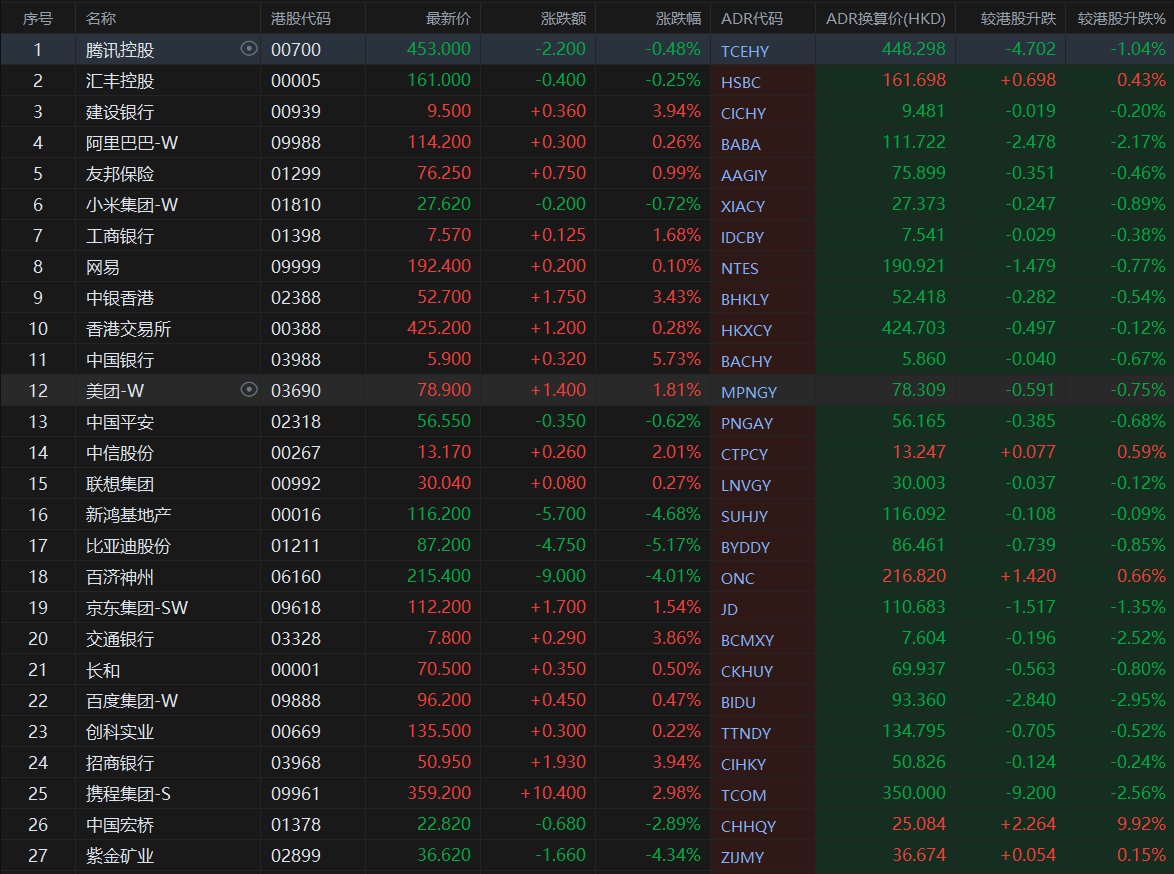
Task: Sort by 较港股升跌 column header
Action: point(1018,18)
